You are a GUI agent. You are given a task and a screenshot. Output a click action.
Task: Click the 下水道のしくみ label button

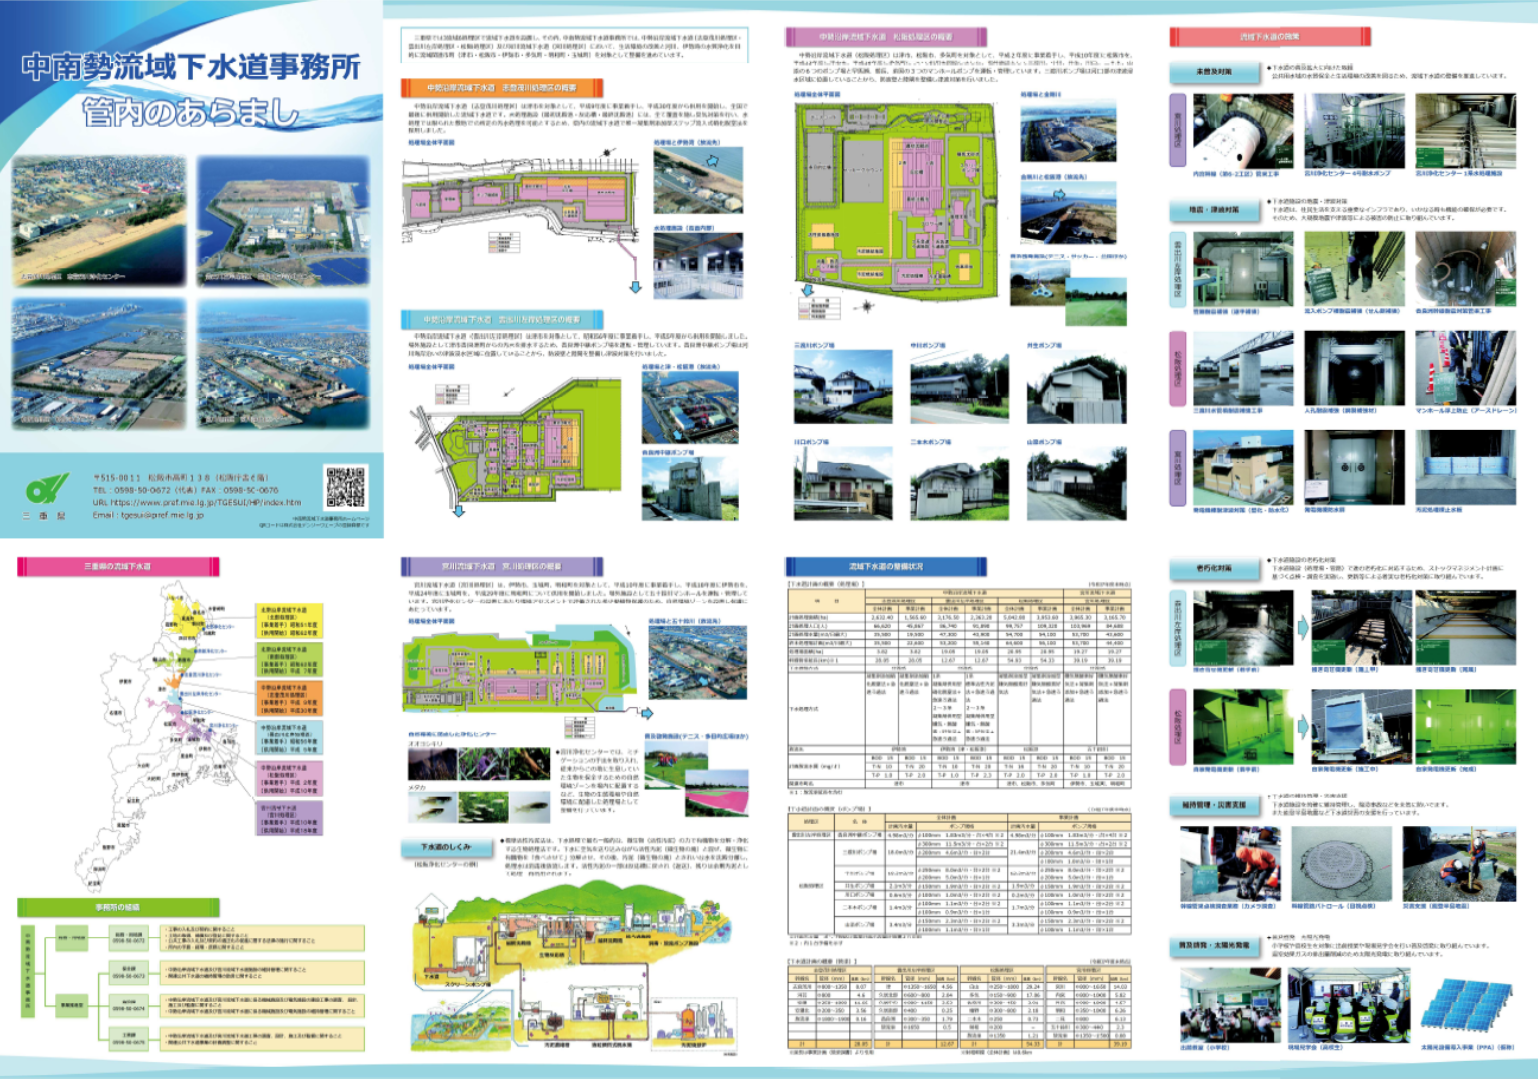tap(445, 847)
